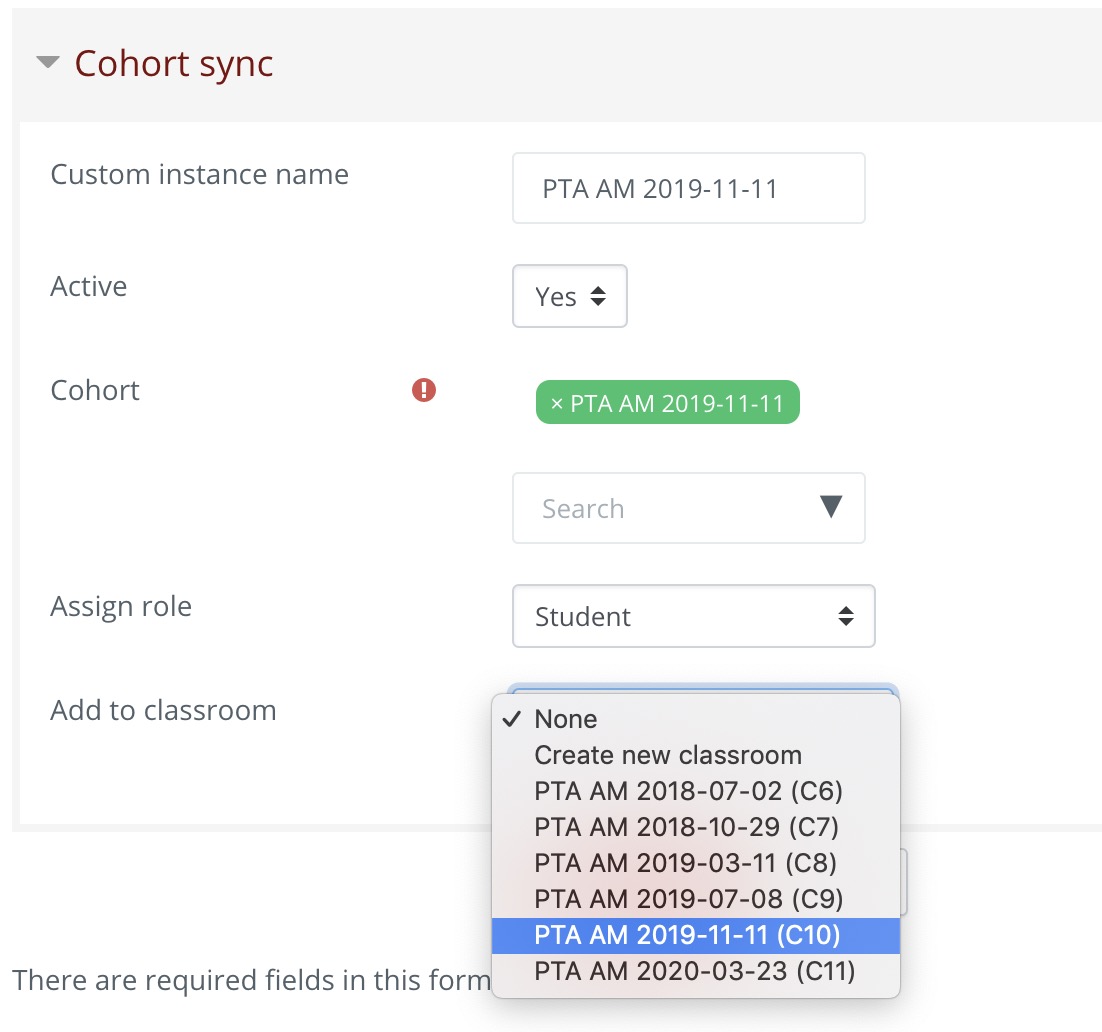Open the Assign role Student dropdown

(x=693, y=616)
